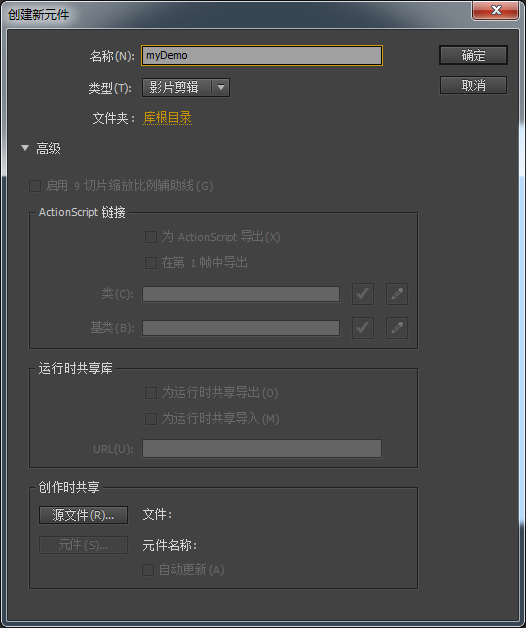Screen dimensions: 526x628
Task: Click the pencil edit icon for 类(C)
Action: coord(397,294)
